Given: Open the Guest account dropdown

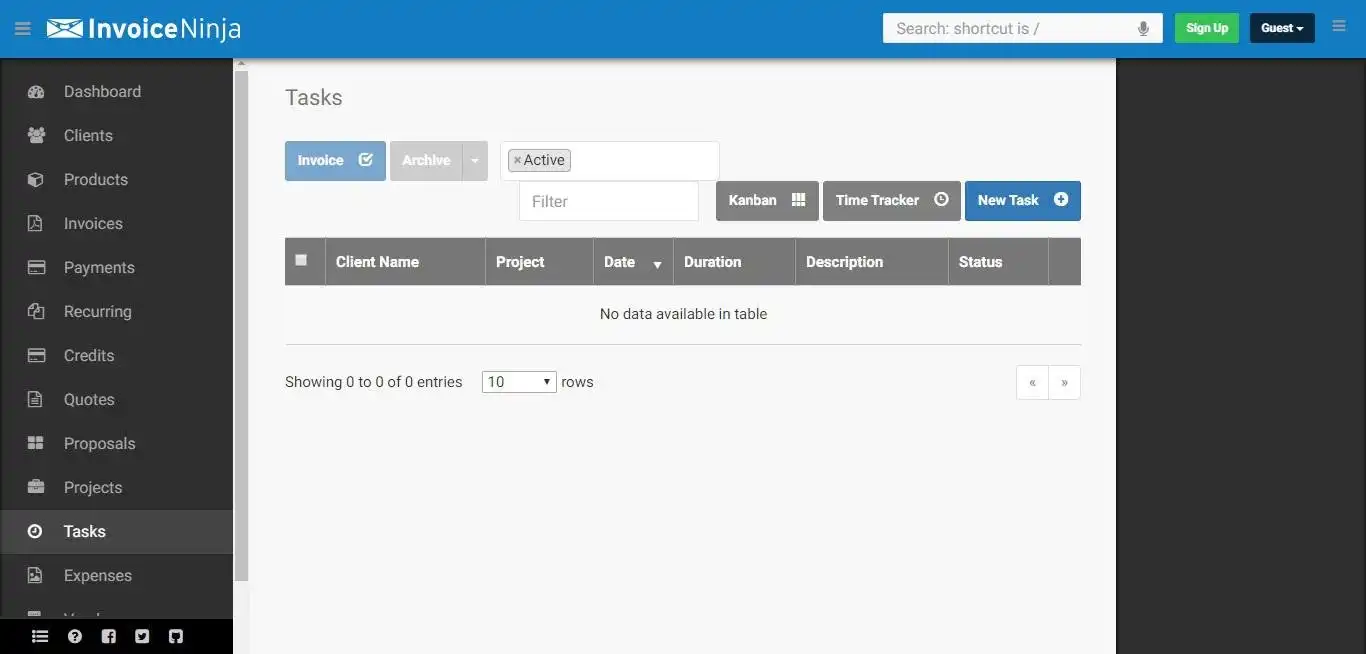Looking at the screenshot, I should 1281,27.
